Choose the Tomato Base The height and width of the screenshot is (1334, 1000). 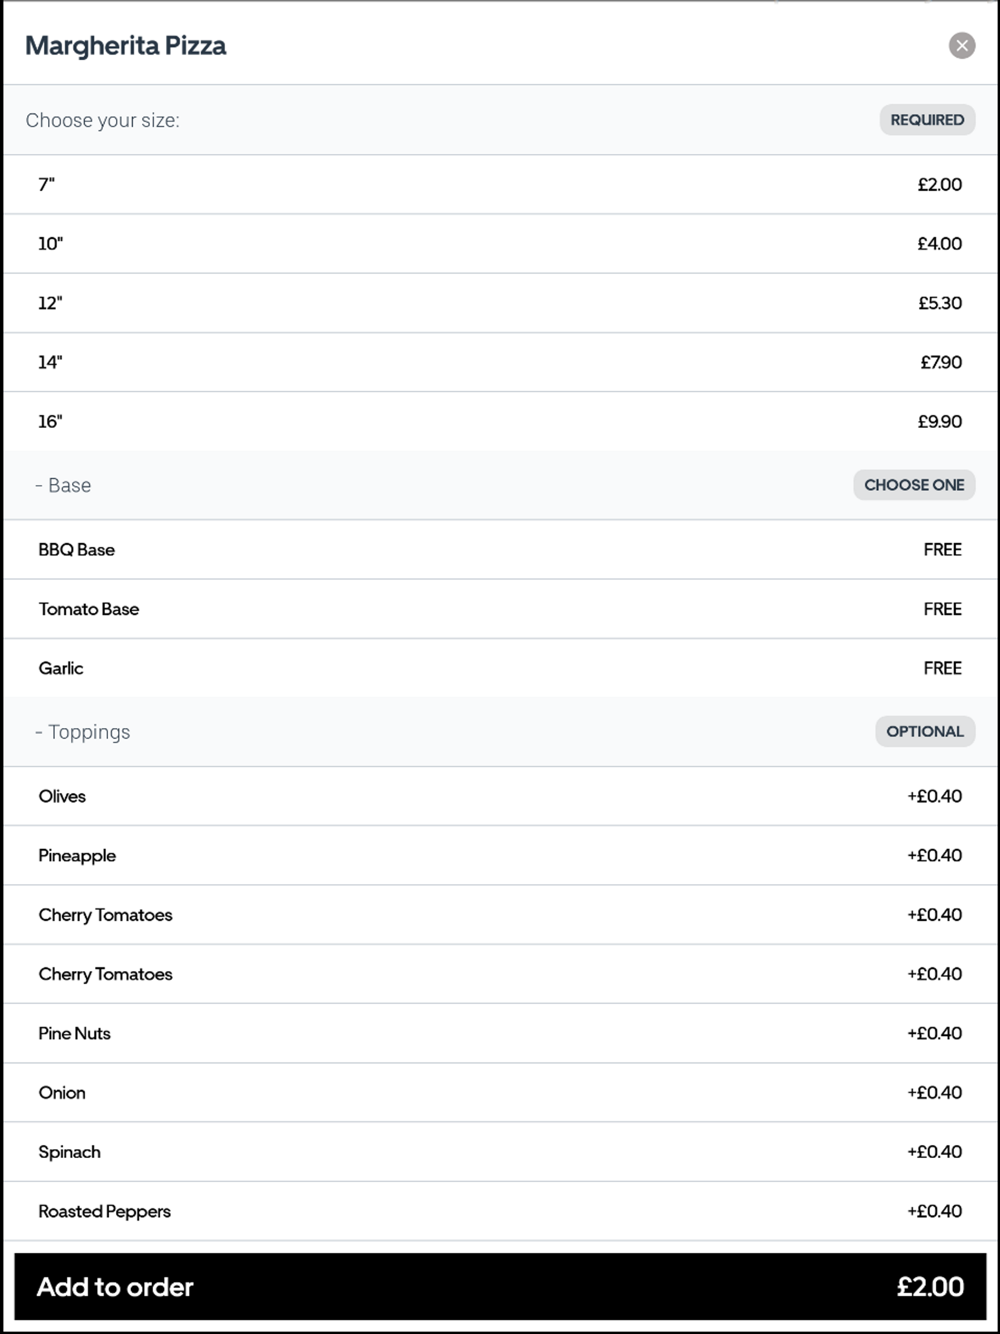coord(500,609)
